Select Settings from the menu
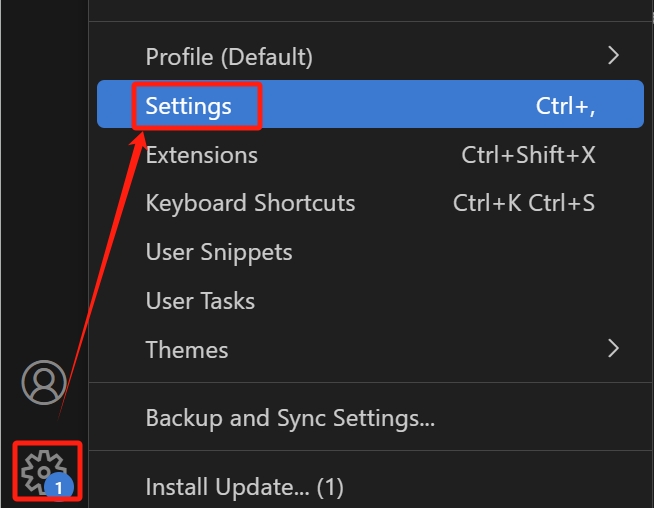Viewport: 654px width, 508px height. (x=370, y=104)
